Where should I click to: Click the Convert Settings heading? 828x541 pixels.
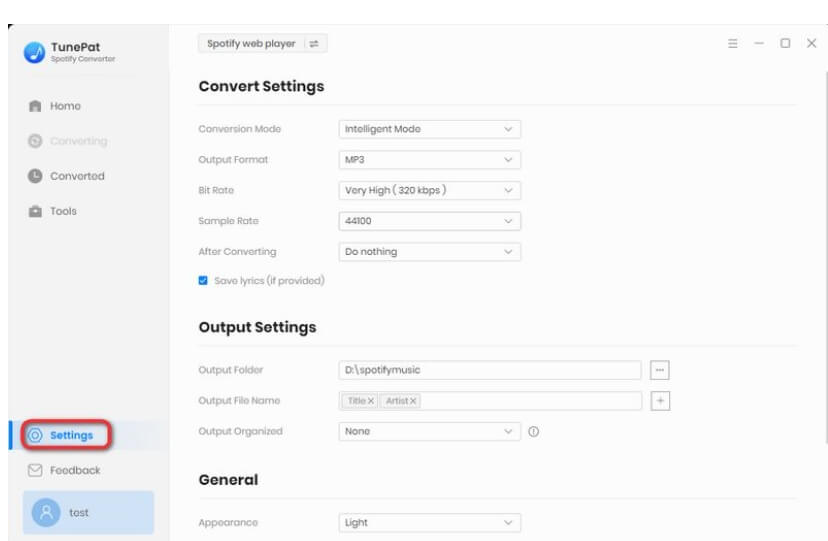click(x=261, y=86)
